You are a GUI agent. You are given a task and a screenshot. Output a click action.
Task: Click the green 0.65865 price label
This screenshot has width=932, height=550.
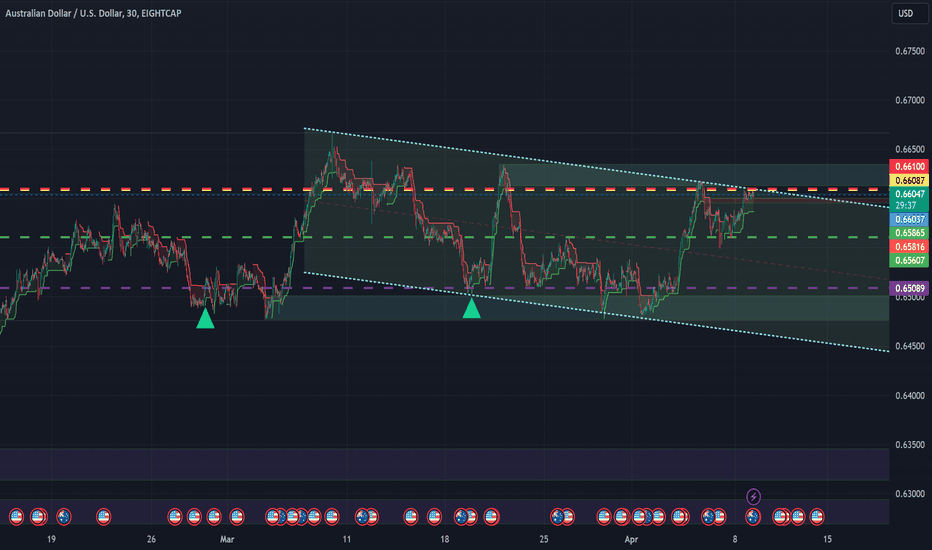[909, 232]
